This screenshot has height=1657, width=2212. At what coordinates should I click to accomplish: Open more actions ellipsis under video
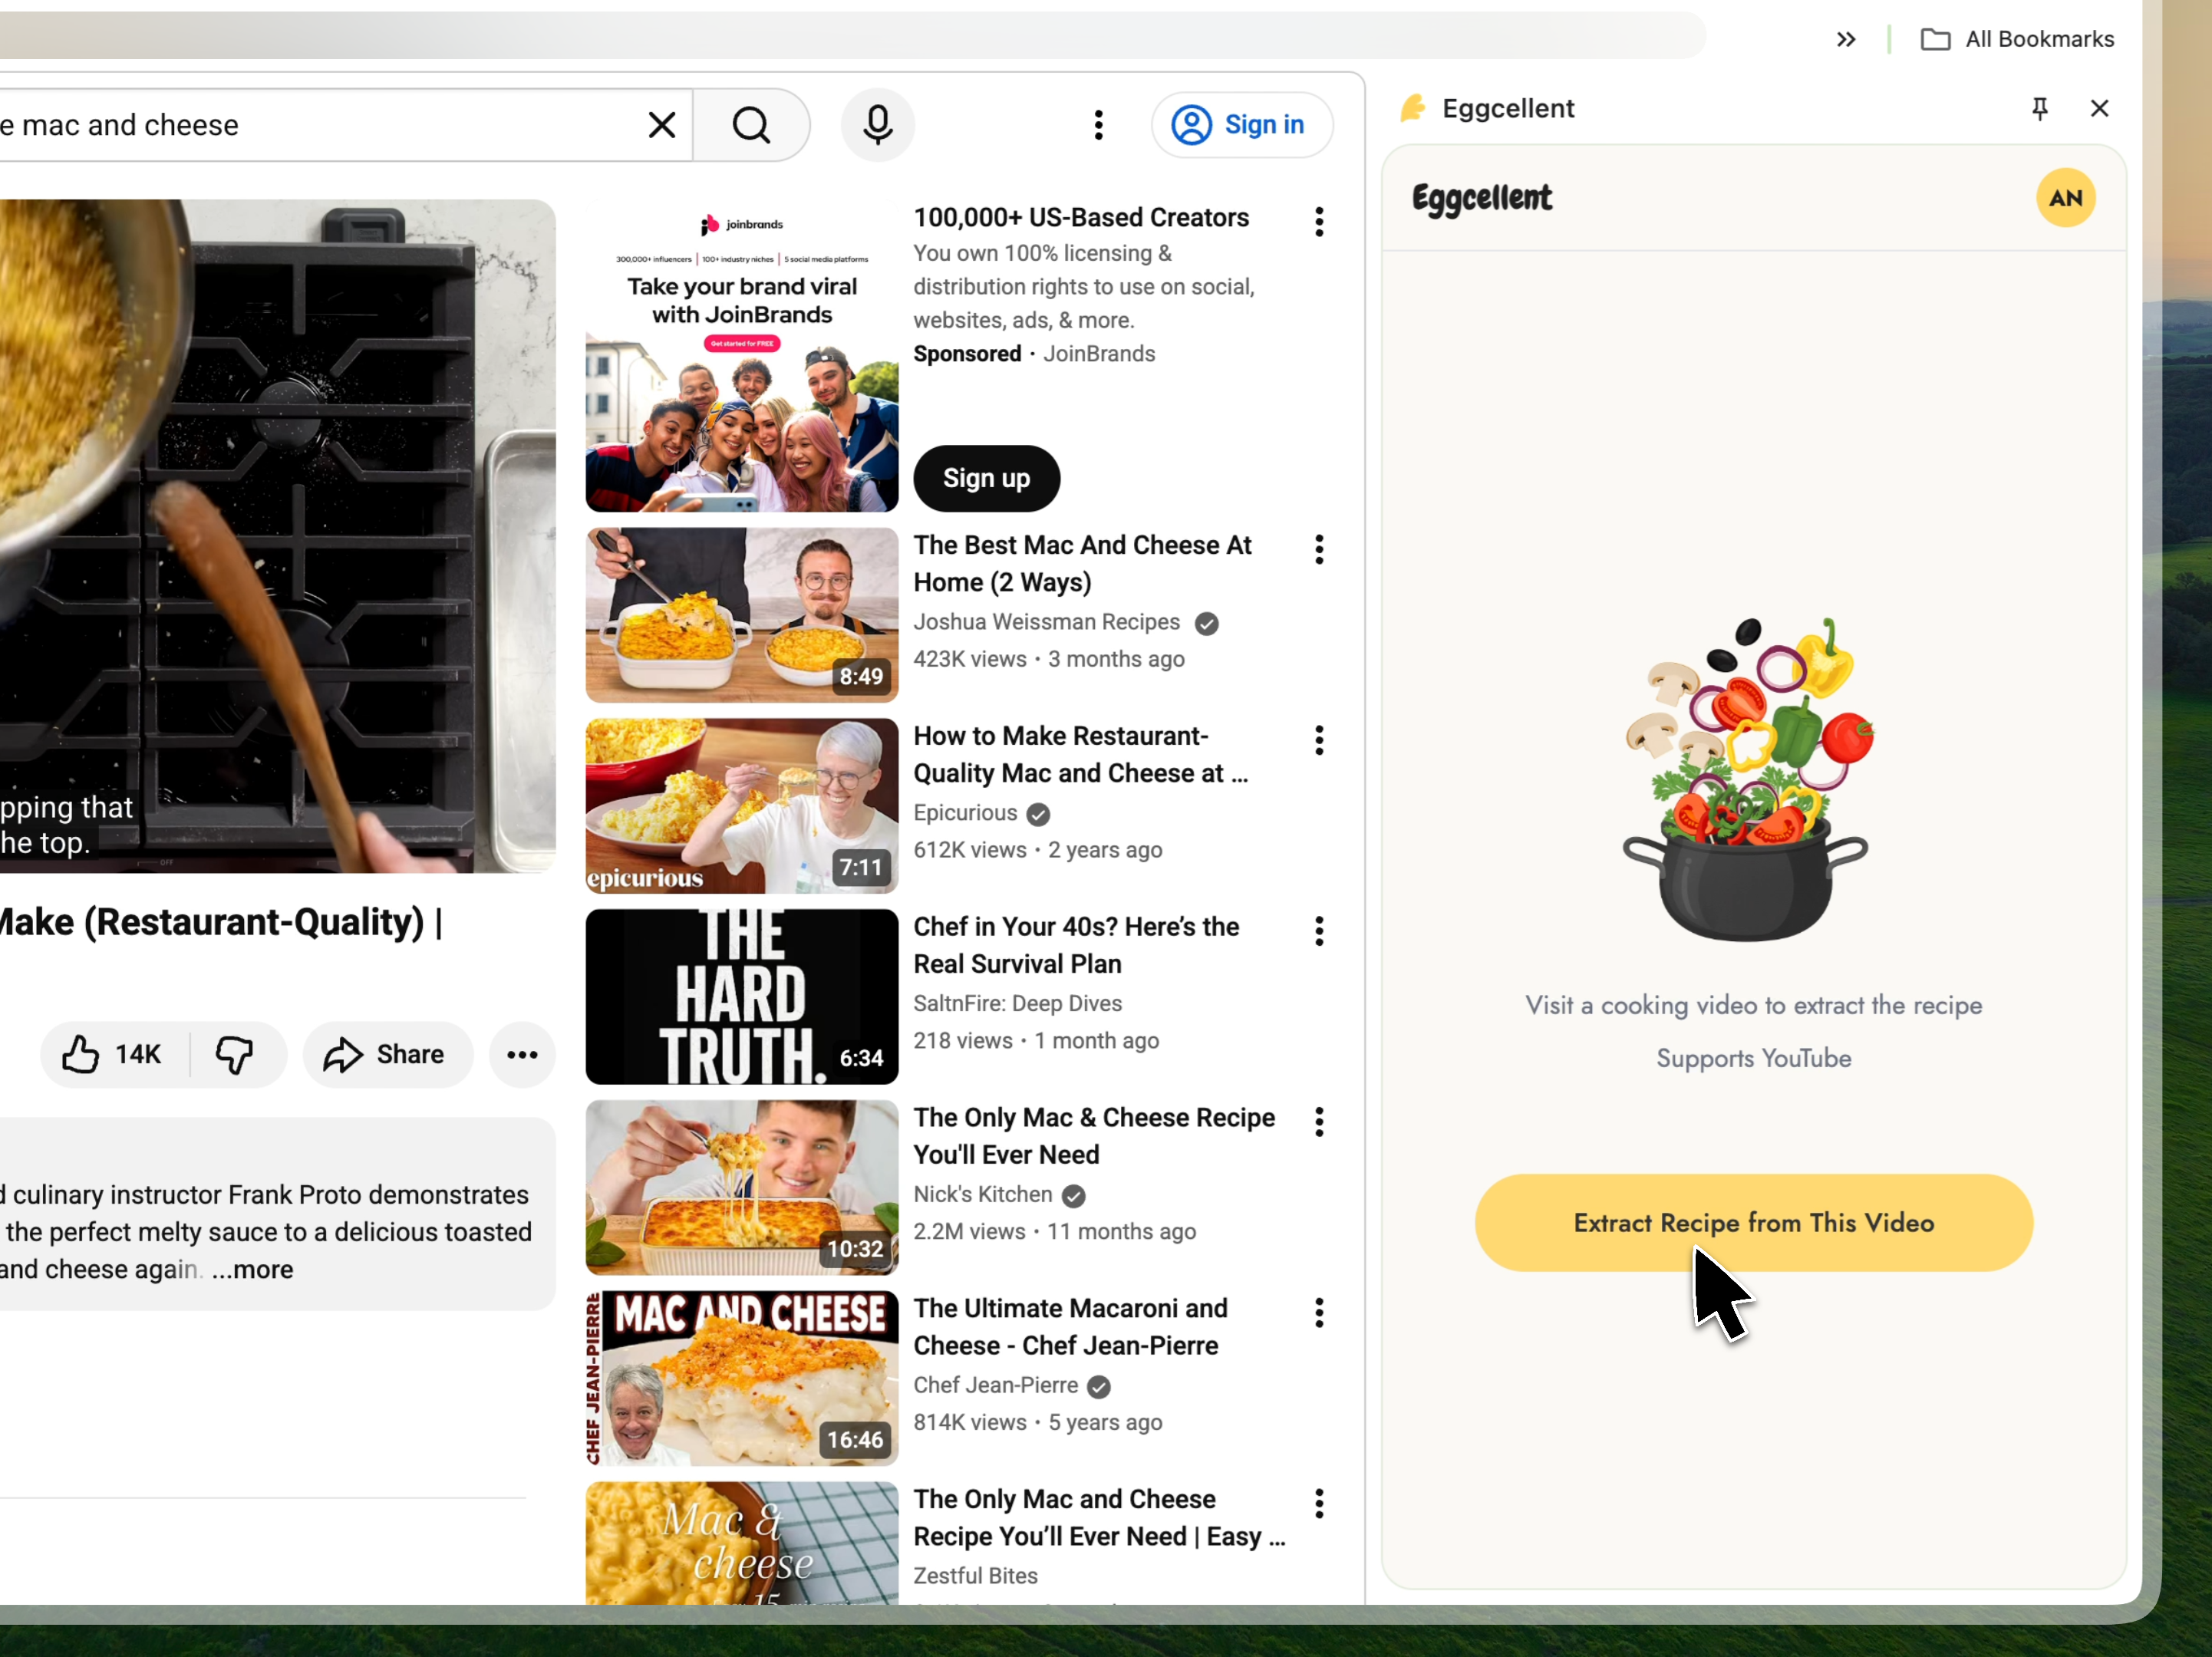[x=522, y=1054]
